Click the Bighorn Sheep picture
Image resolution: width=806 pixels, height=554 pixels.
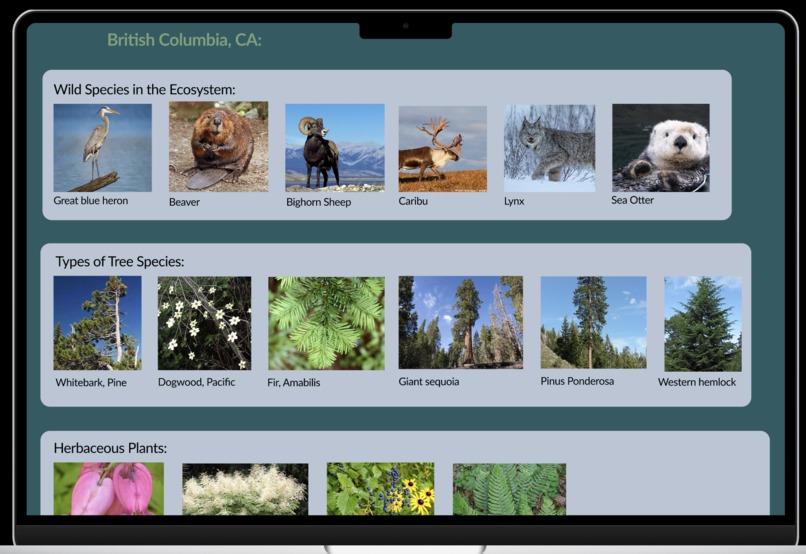335,147
